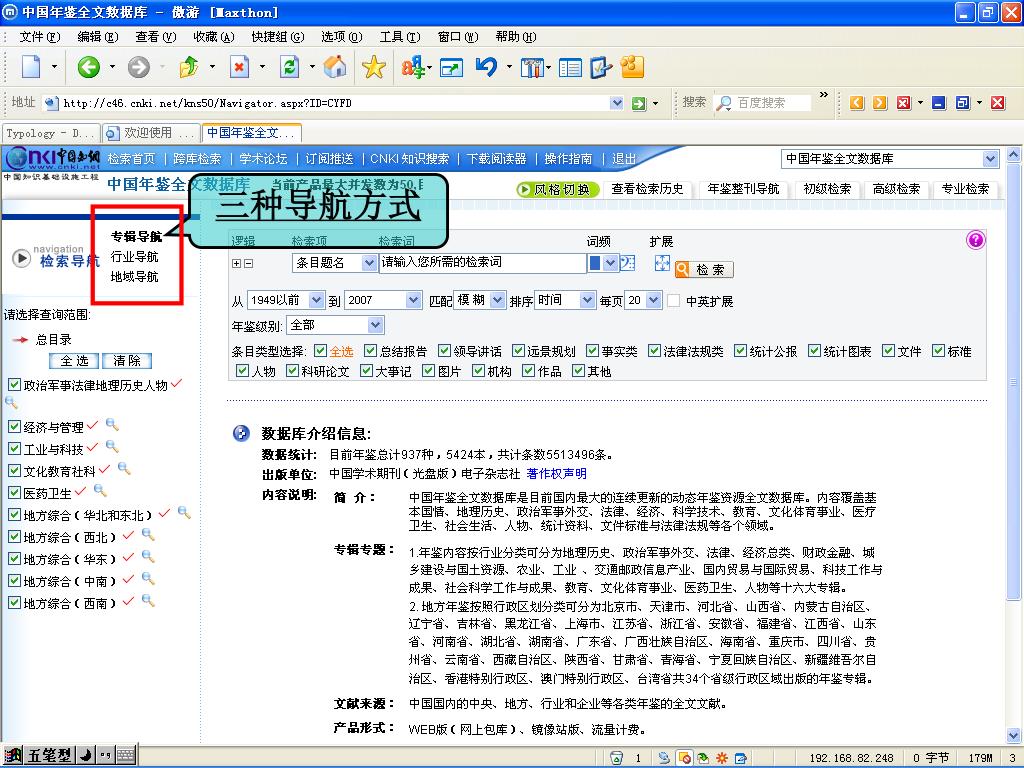Uncheck the 统计图表 checkbox
The image size is (1024, 768).
(x=814, y=351)
